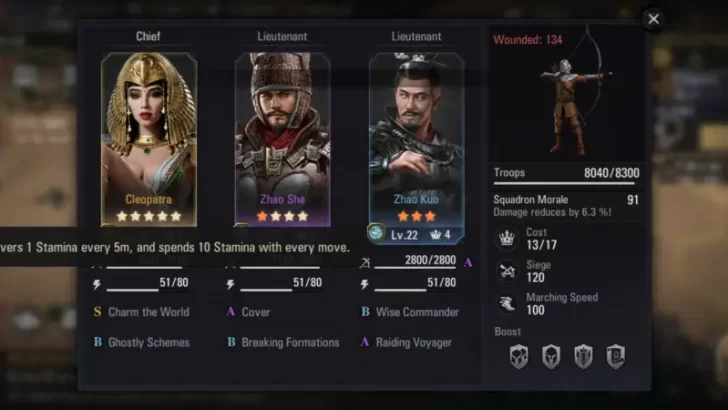Select the first Boost shield icon

pyautogui.click(x=519, y=357)
